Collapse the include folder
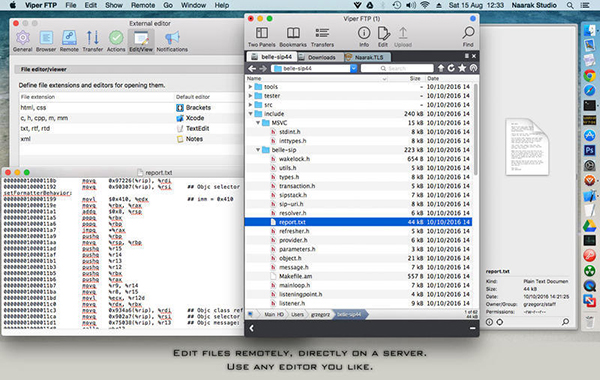 pyautogui.click(x=250, y=114)
